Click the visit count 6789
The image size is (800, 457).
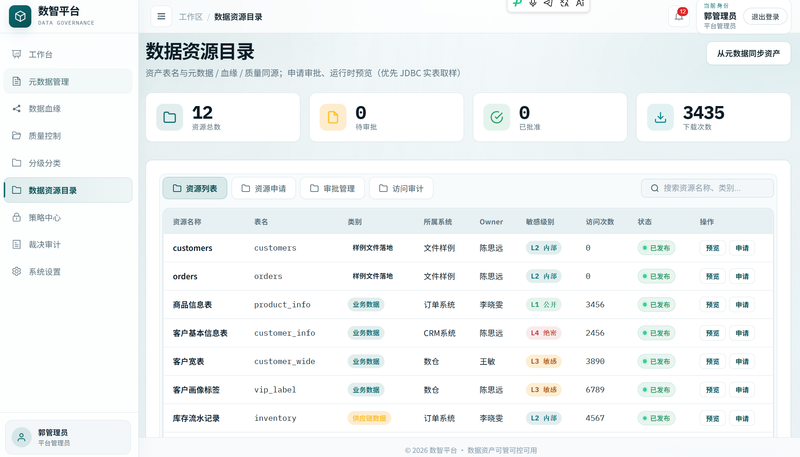[595, 390]
